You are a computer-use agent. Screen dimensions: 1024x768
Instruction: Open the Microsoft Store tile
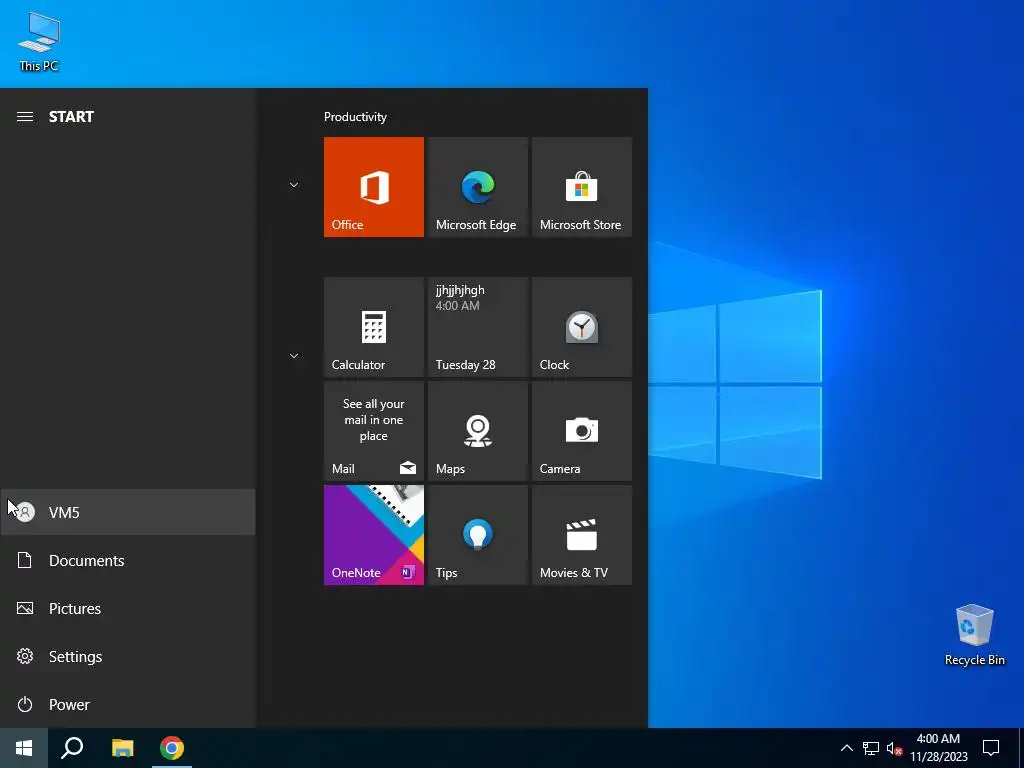[582, 187]
